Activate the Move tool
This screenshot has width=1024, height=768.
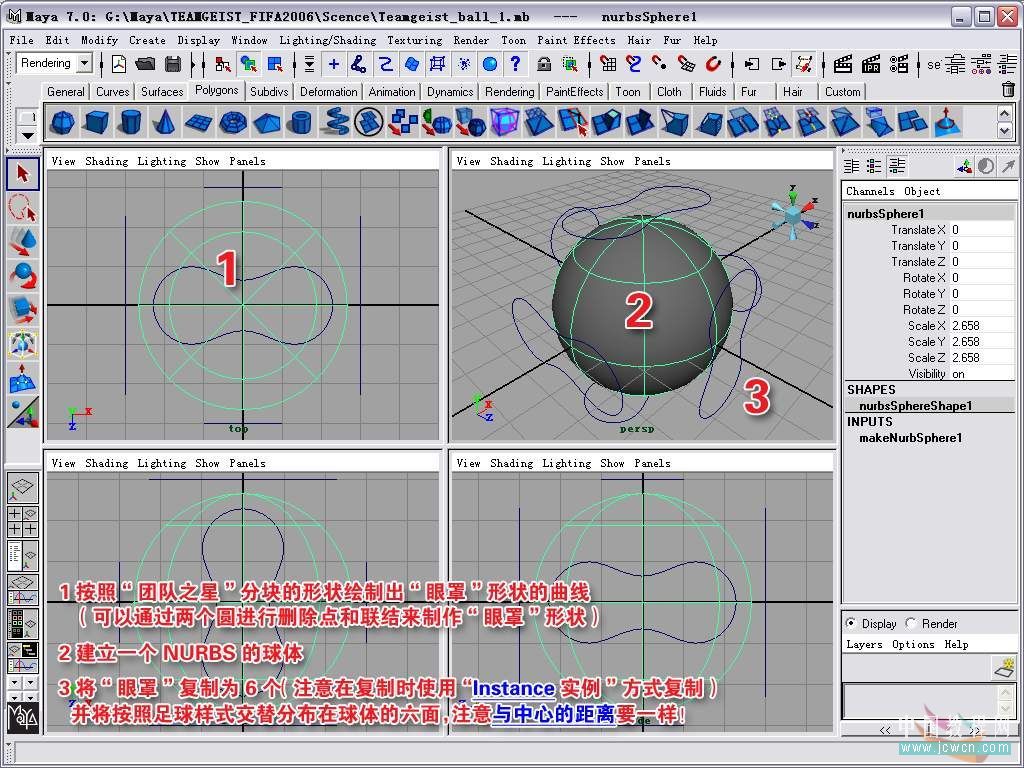[x=23, y=242]
